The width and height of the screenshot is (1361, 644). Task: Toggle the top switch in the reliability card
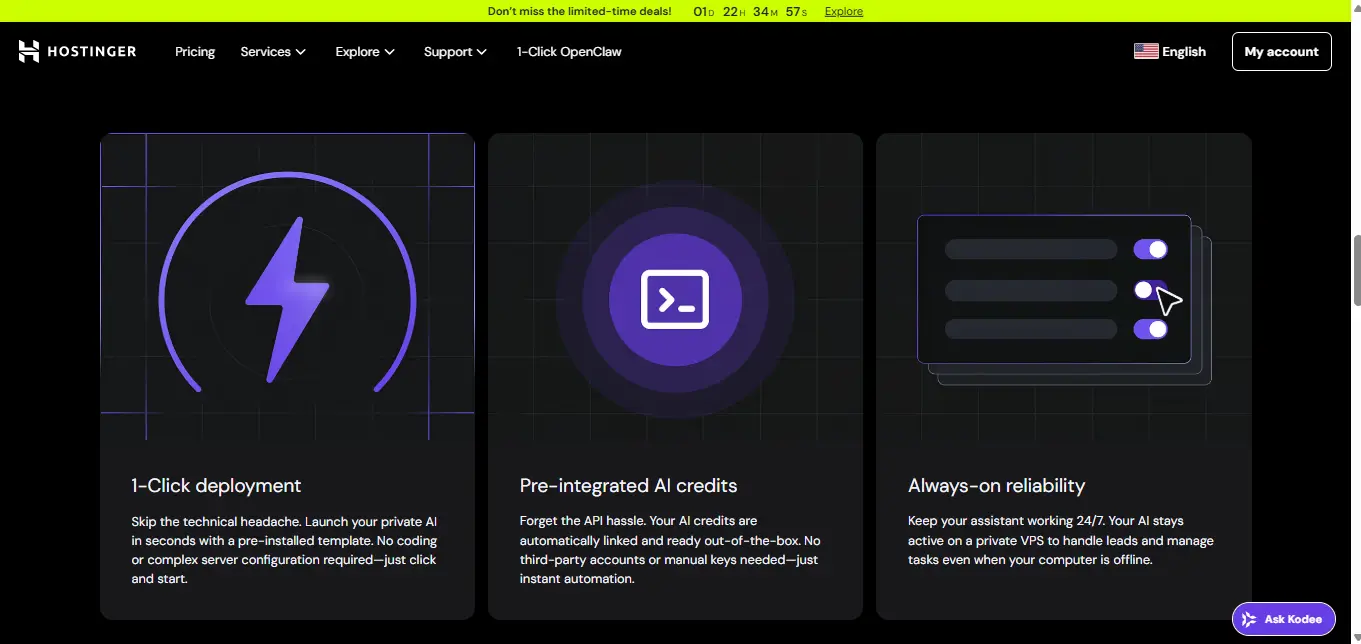(1150, 249)
